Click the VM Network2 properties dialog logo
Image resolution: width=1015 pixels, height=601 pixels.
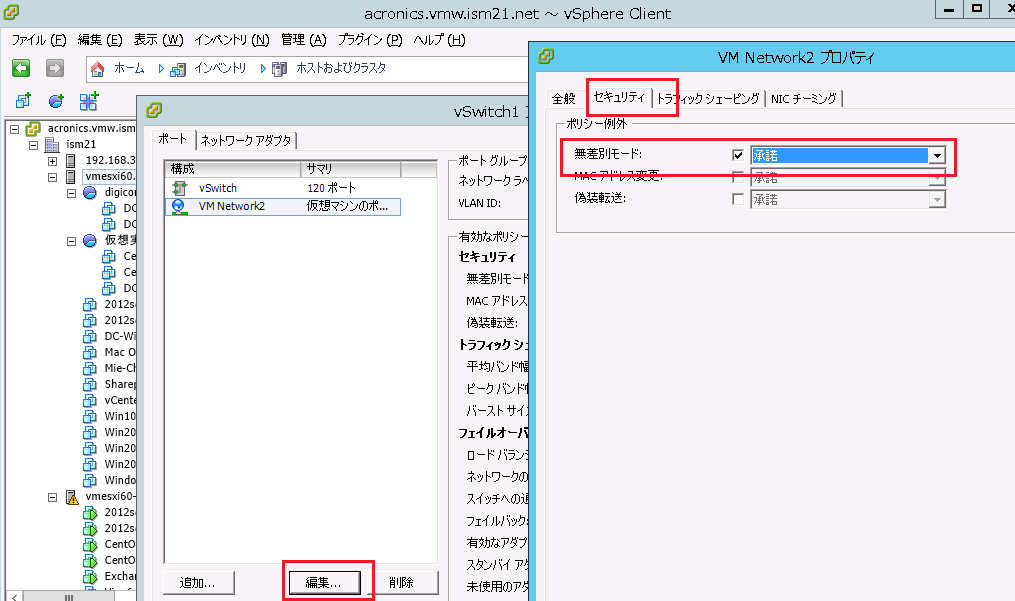tap(546, 56)
